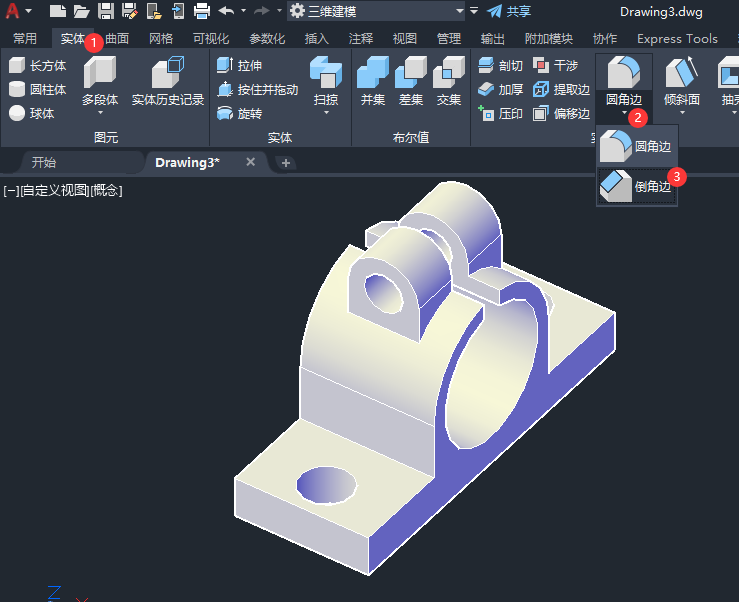
Task: Click the Undo arrow icon
Action: (x=227, y=10)
